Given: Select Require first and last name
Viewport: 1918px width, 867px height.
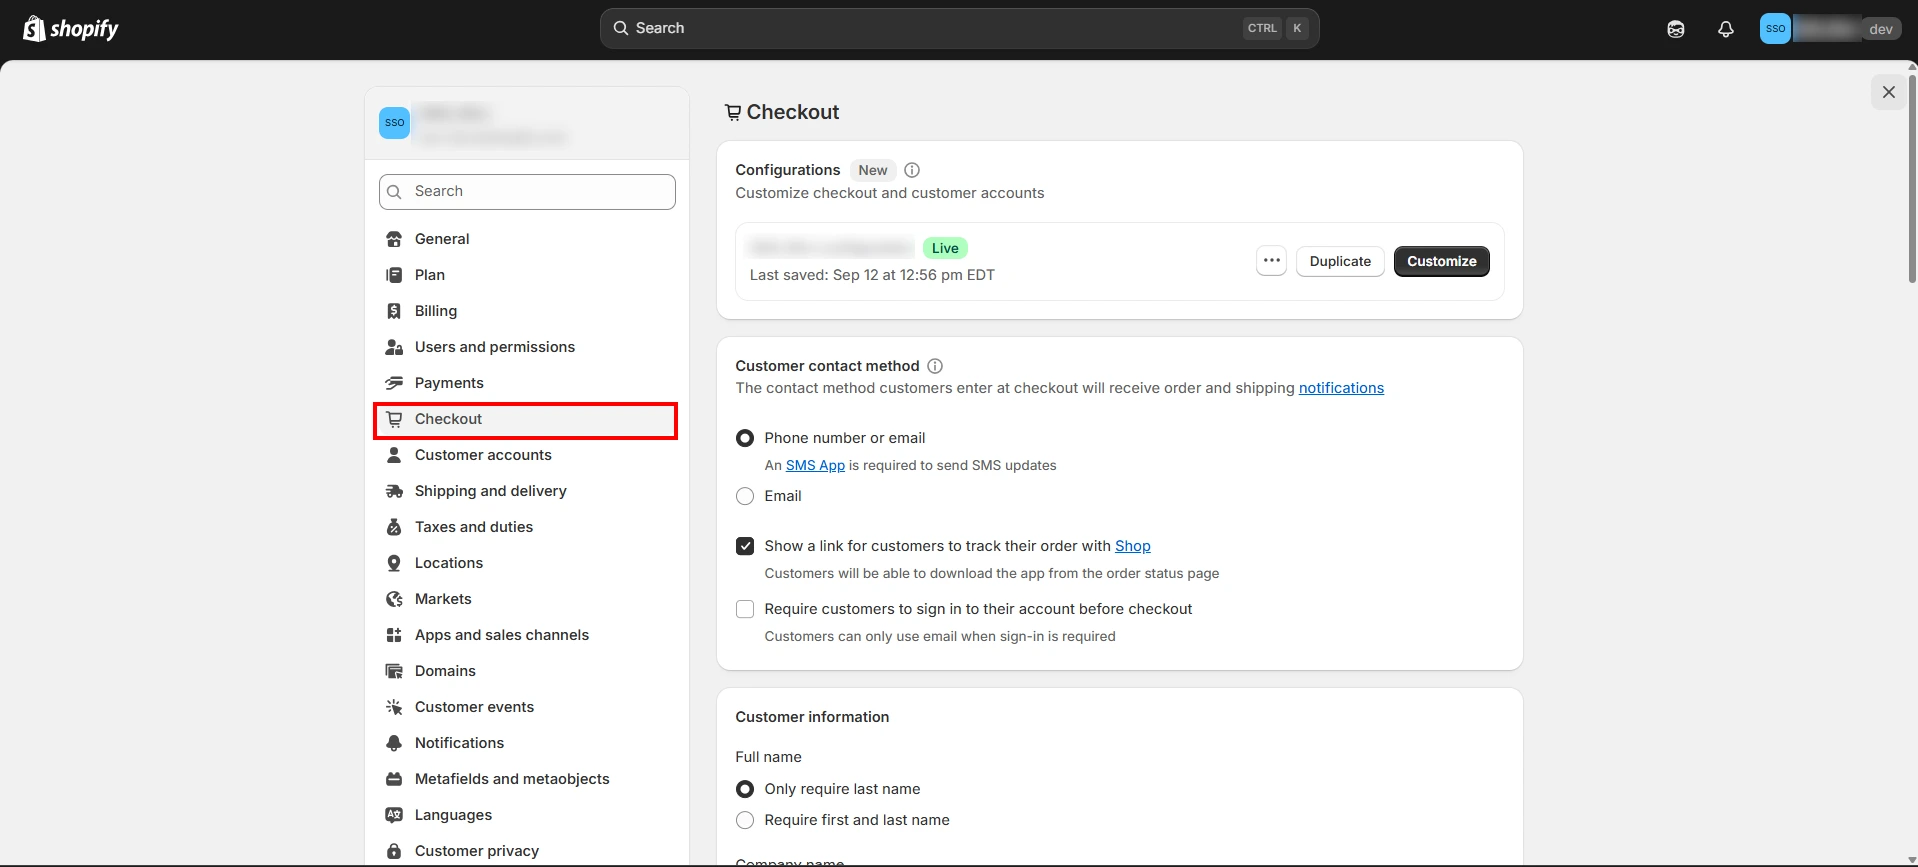Looking at the screenshot, I should point(745,820).
